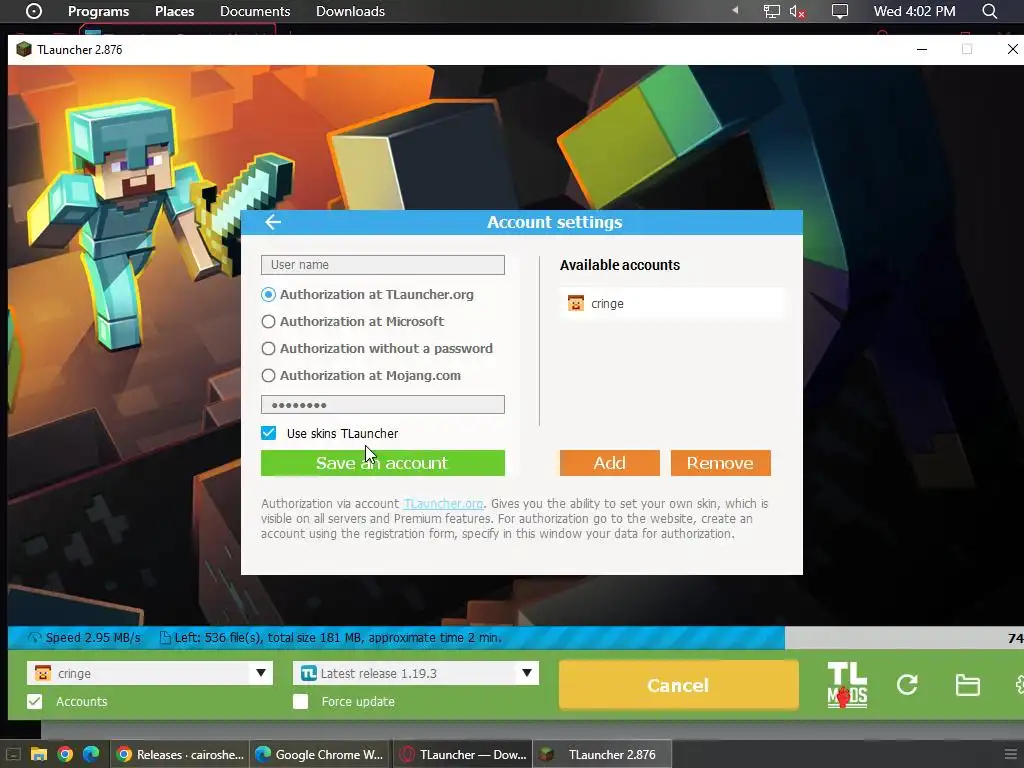Click the refresh icon in bottom bar
The height and width of the screenshot is (768, 1024).
(907, 684)
